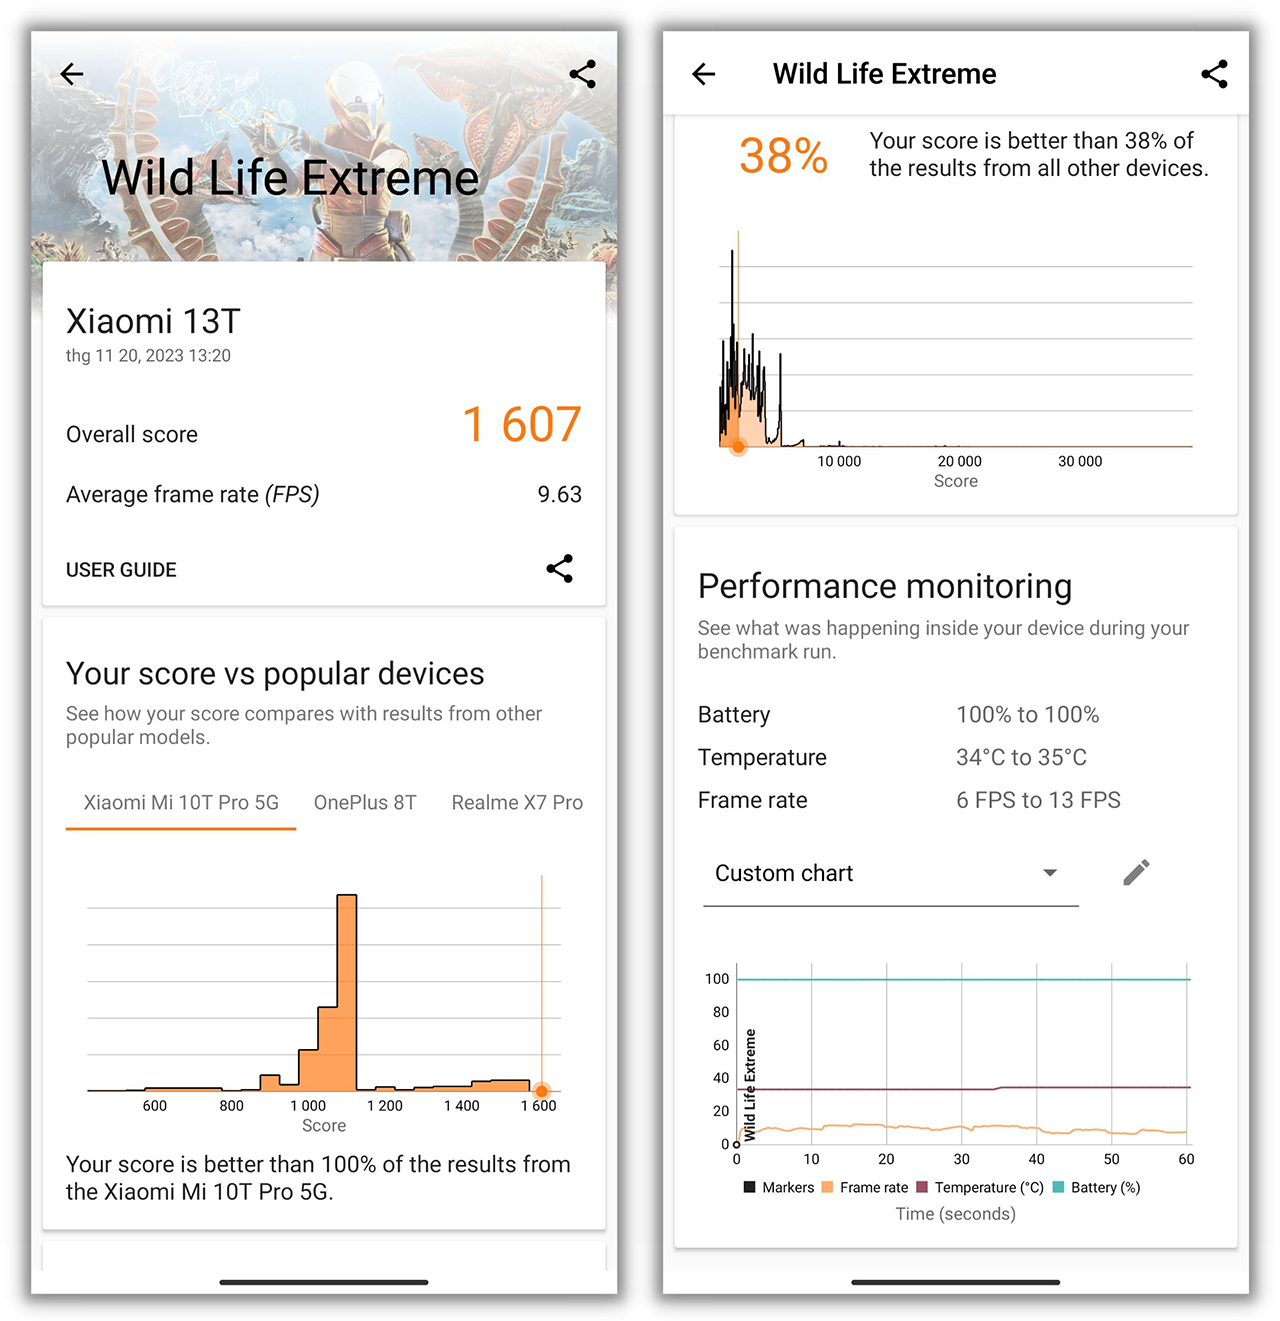Viewport: 1280px width, 1321px height.
Task: Click the text saying score is better than 100%
Action: pos(318,1178)
